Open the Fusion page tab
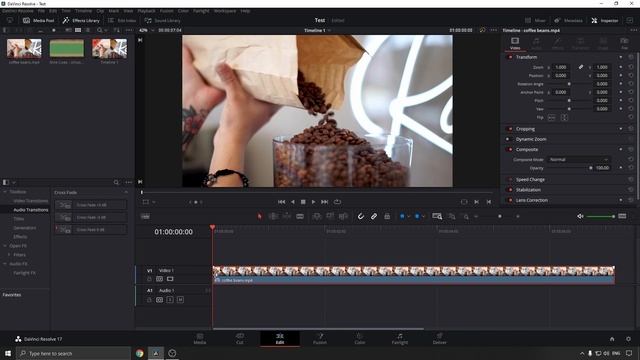Viewport: 640px width, 360px height. point(320,339)
